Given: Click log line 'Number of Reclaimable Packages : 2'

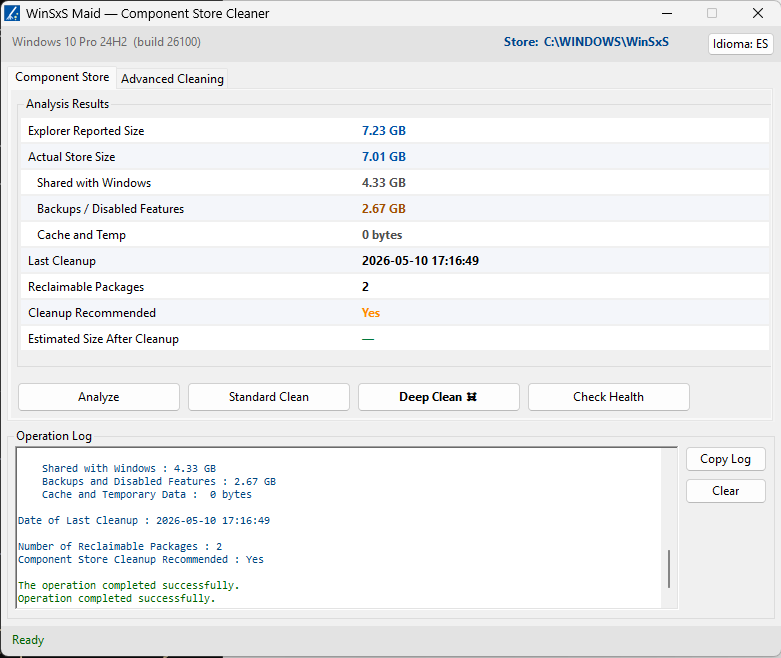Looking at the screenshot, I should (x=120, y=546).
